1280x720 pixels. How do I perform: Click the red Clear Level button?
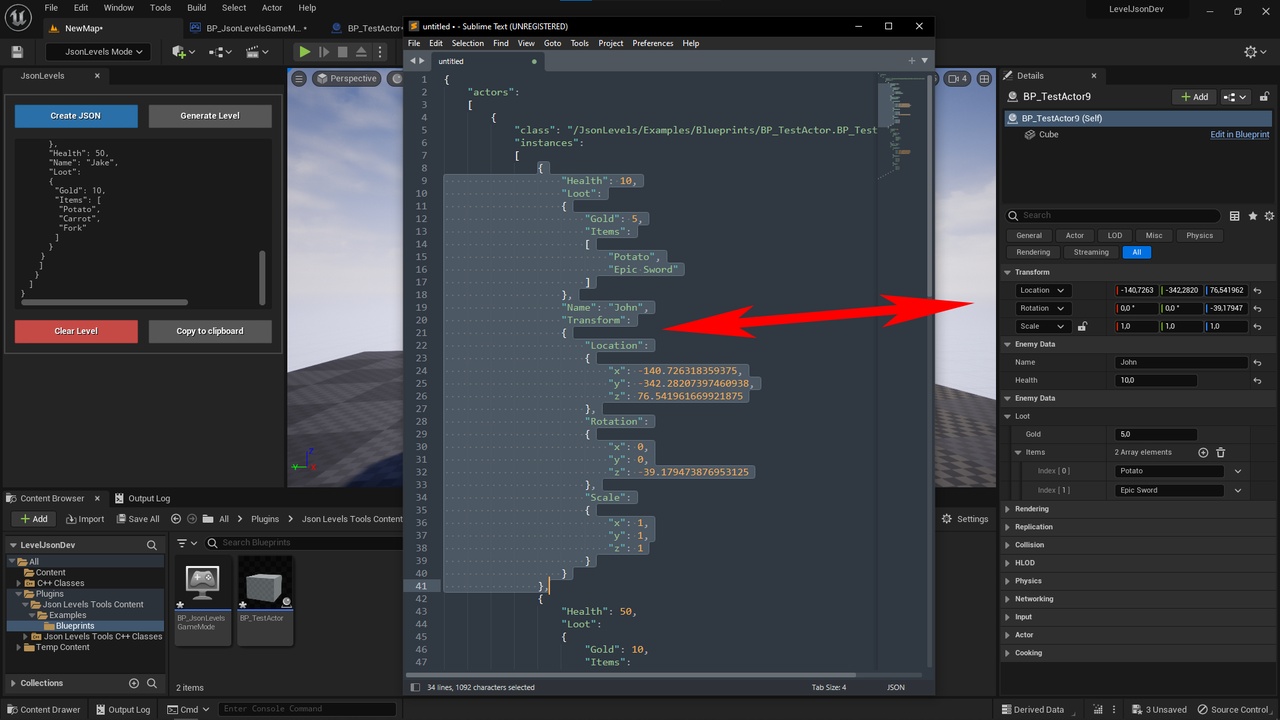click(76, 331)
